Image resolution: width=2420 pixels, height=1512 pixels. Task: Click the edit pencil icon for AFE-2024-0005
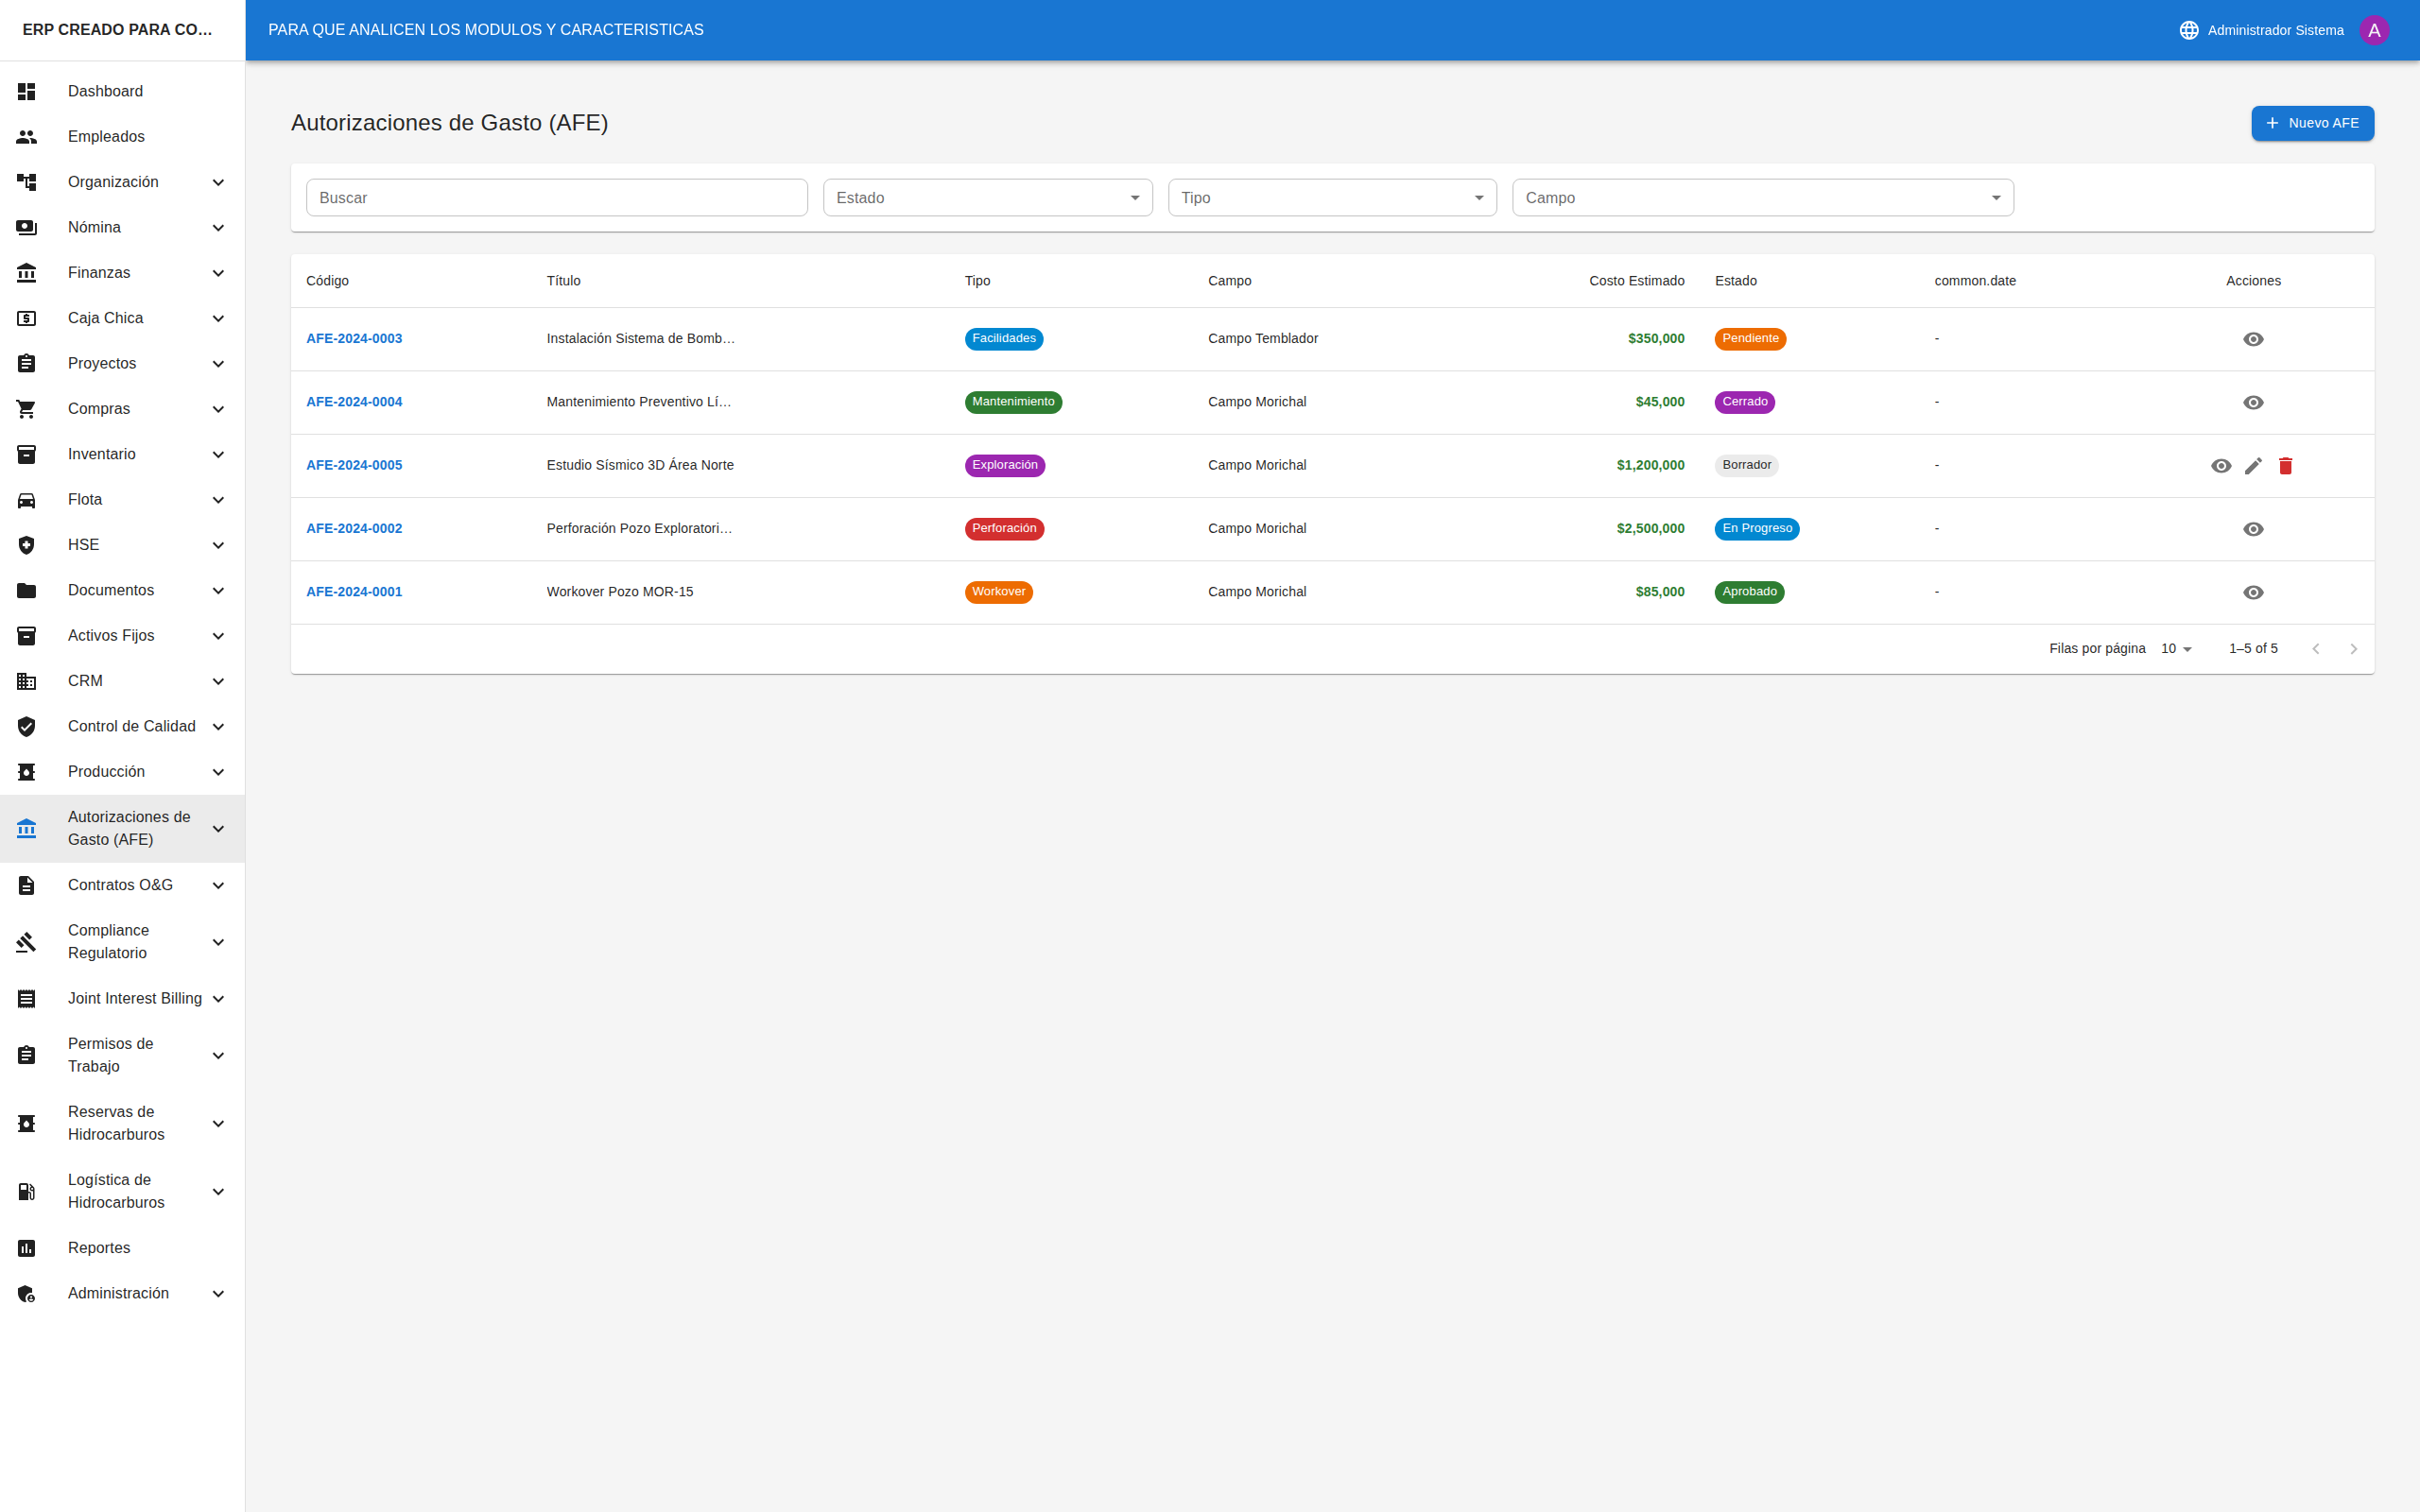(2253, 466)
